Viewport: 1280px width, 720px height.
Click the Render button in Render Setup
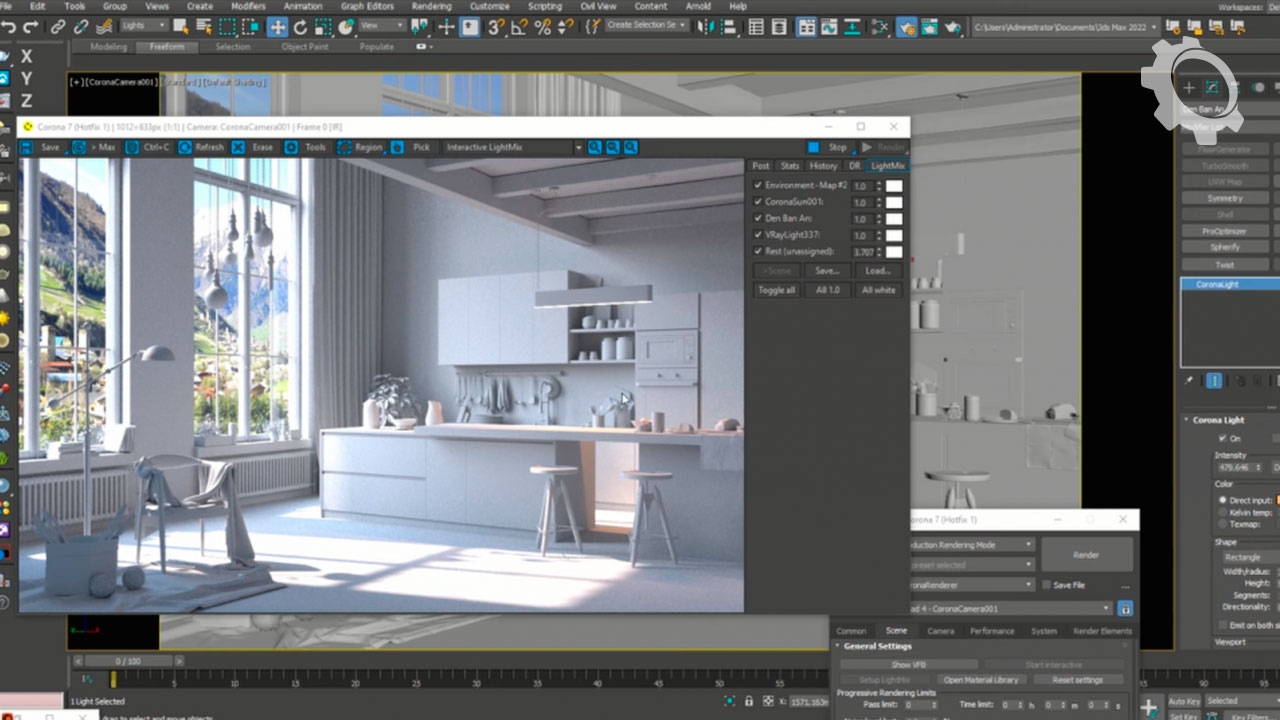click(1087, 555)
